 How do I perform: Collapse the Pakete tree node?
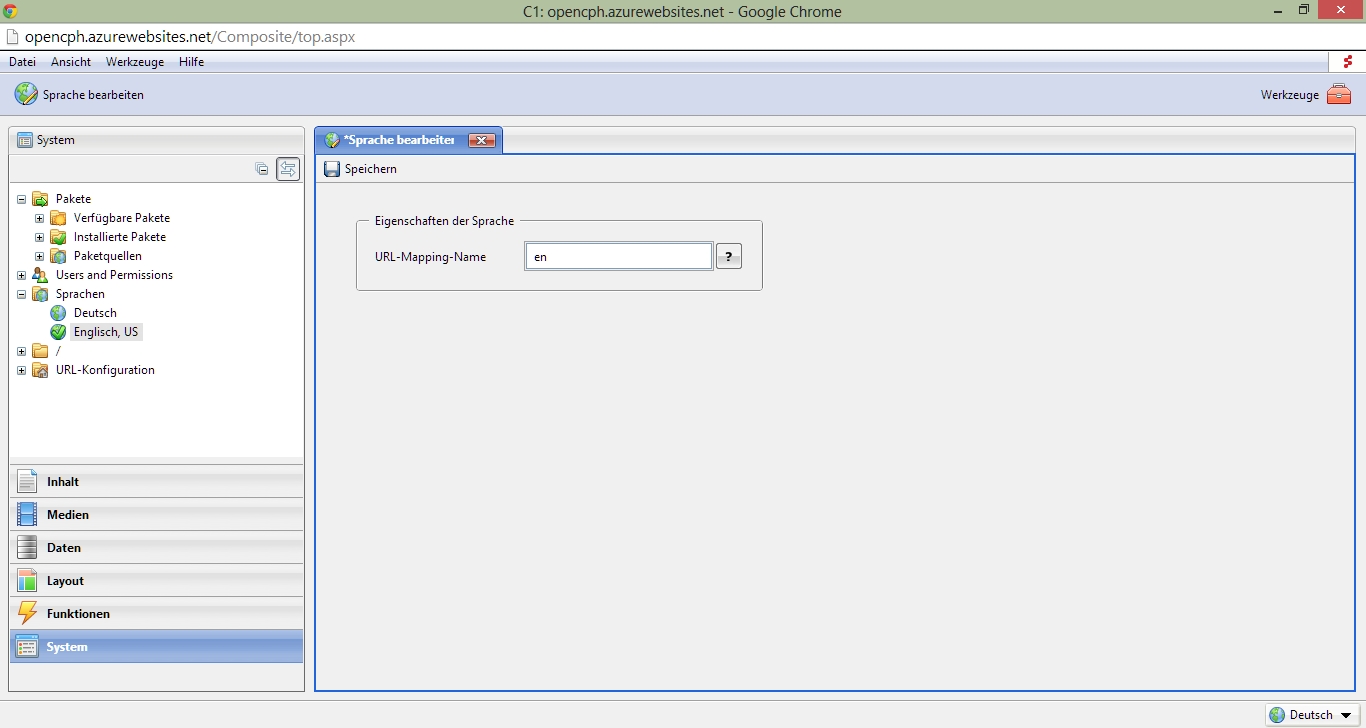[22, 199]
